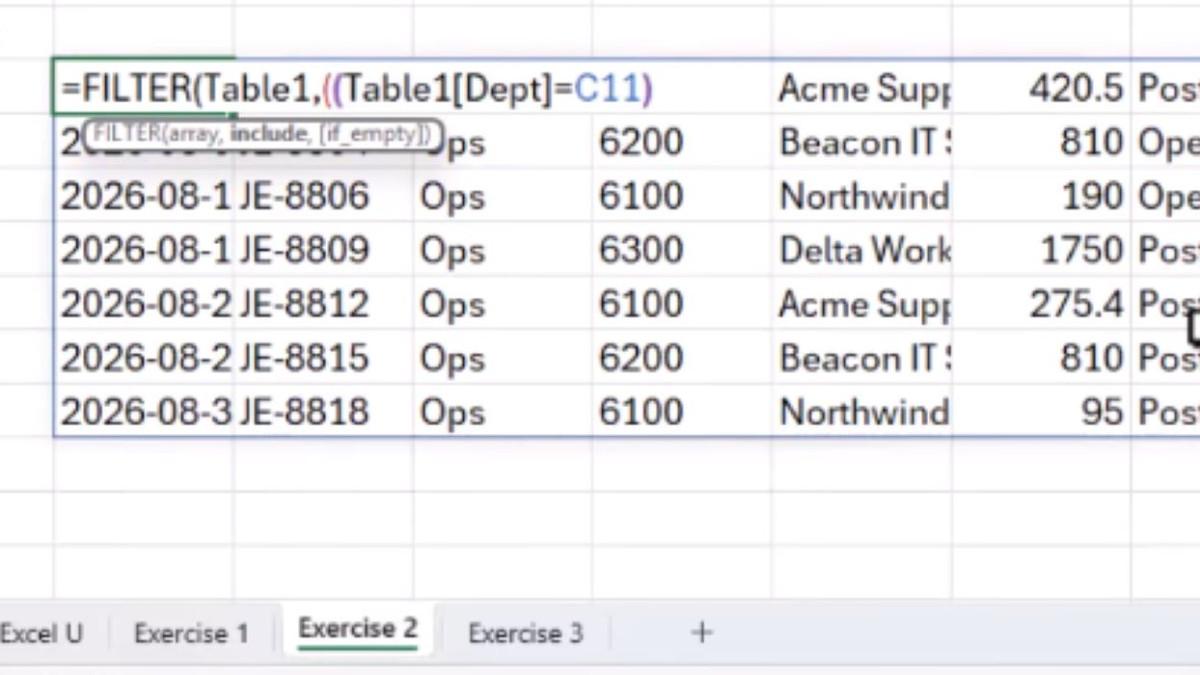Switch to the Exercise 1 sheet tab

(x=190, y=633)
